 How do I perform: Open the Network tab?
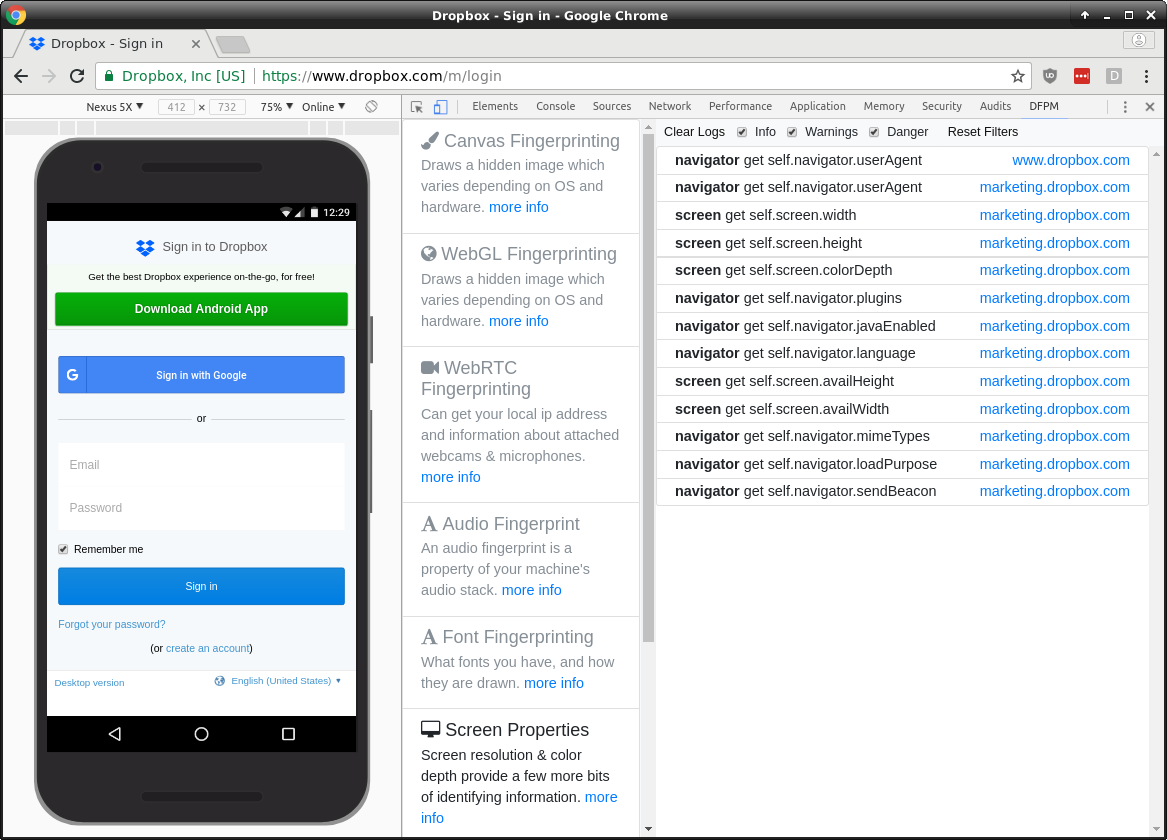(670, 106)
